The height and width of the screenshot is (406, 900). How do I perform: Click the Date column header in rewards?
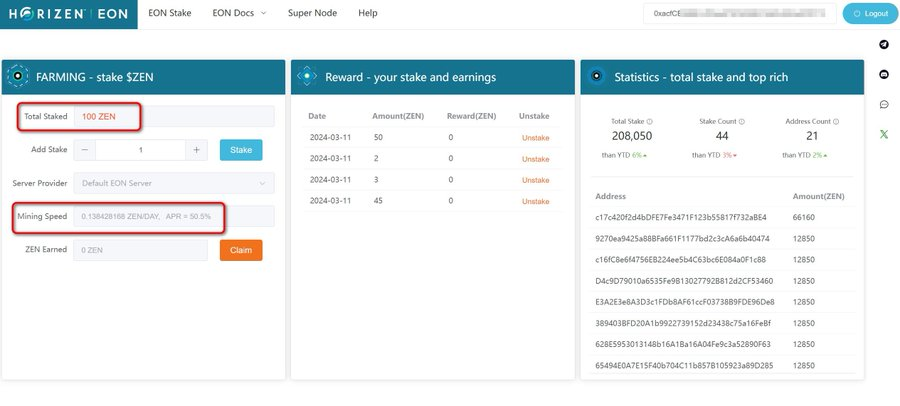coord(317,116)
